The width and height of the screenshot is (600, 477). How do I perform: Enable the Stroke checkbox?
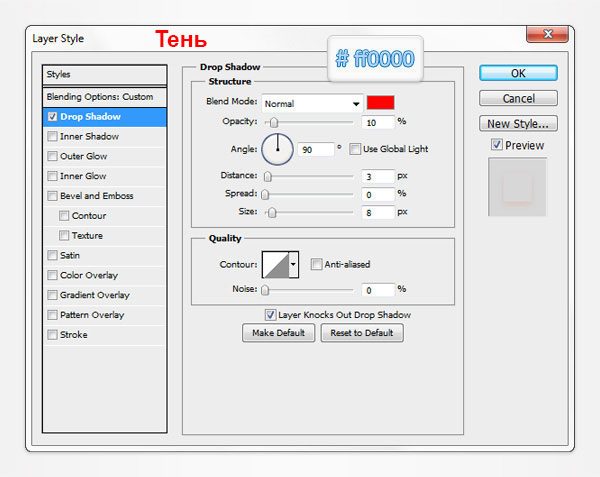coord(52,335)
